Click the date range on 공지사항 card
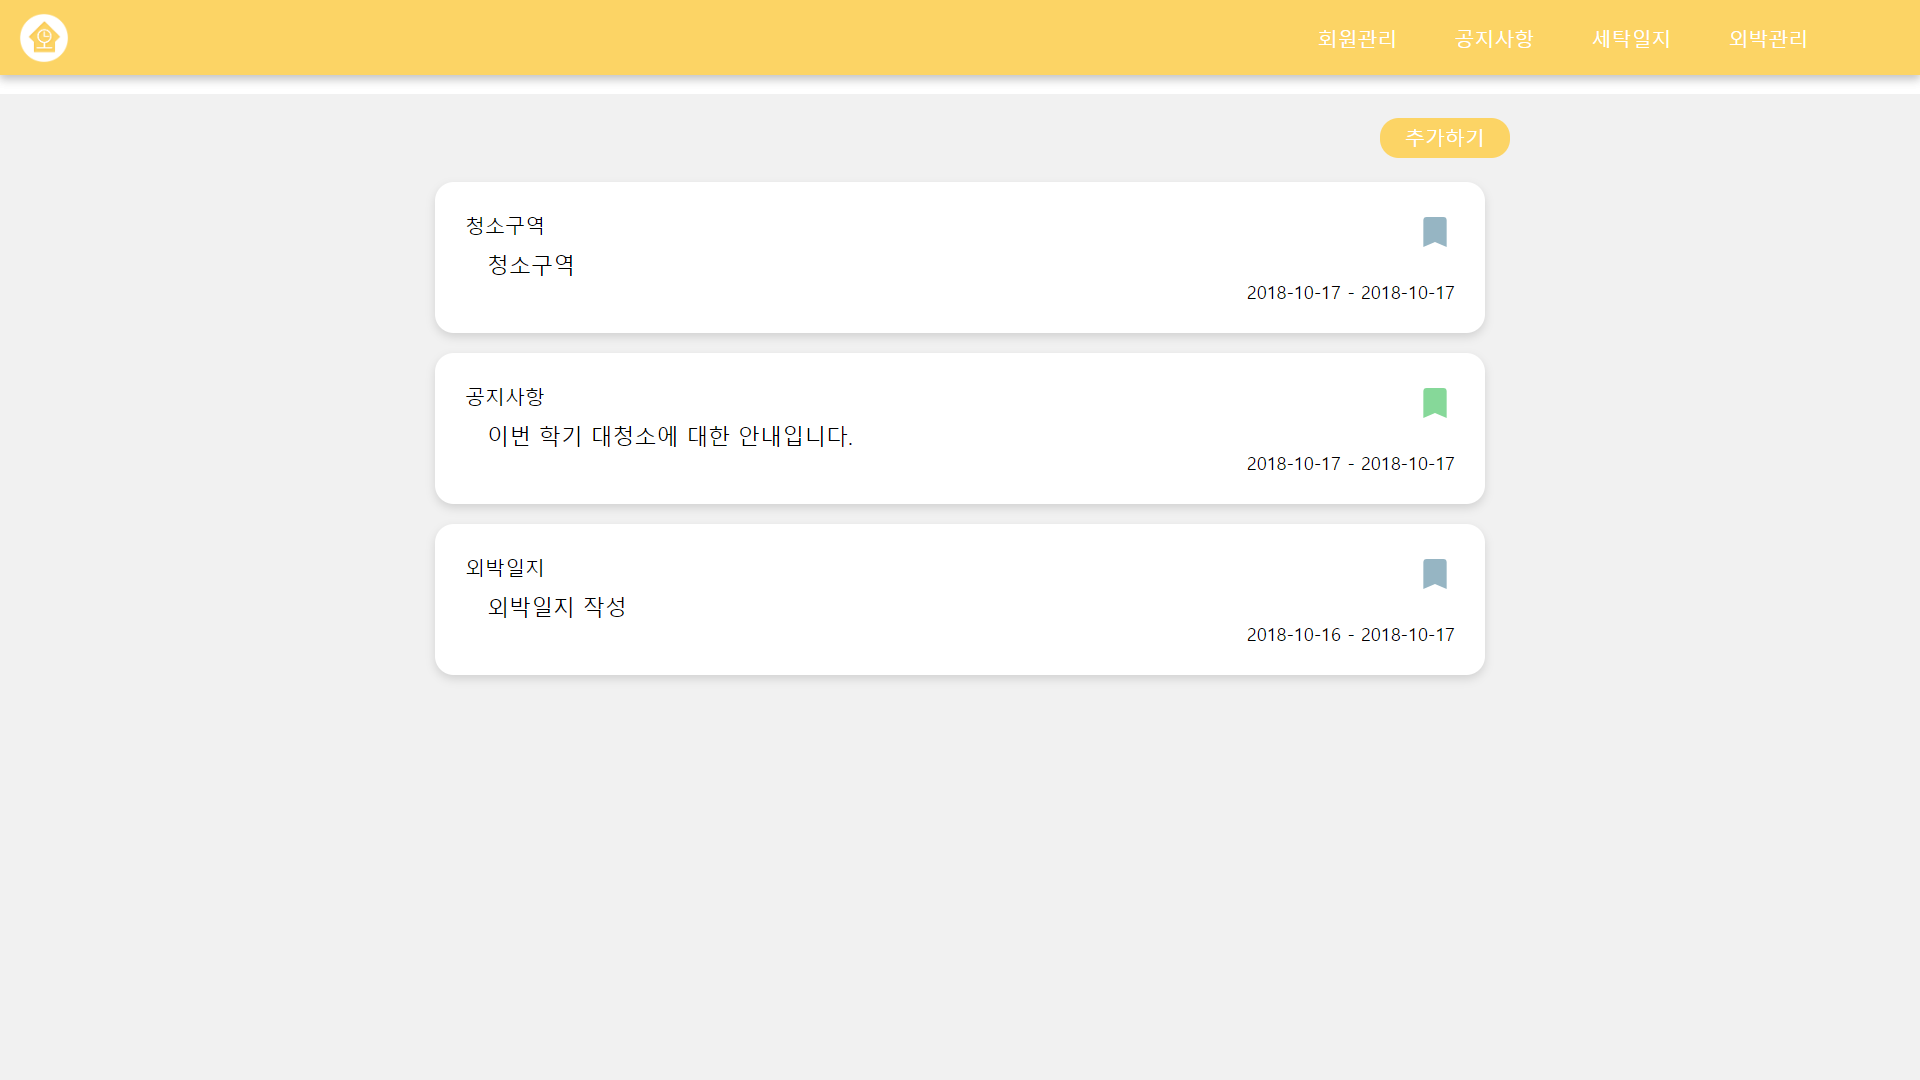Screen dimensions: 1920x1080 click(1350, 464)
